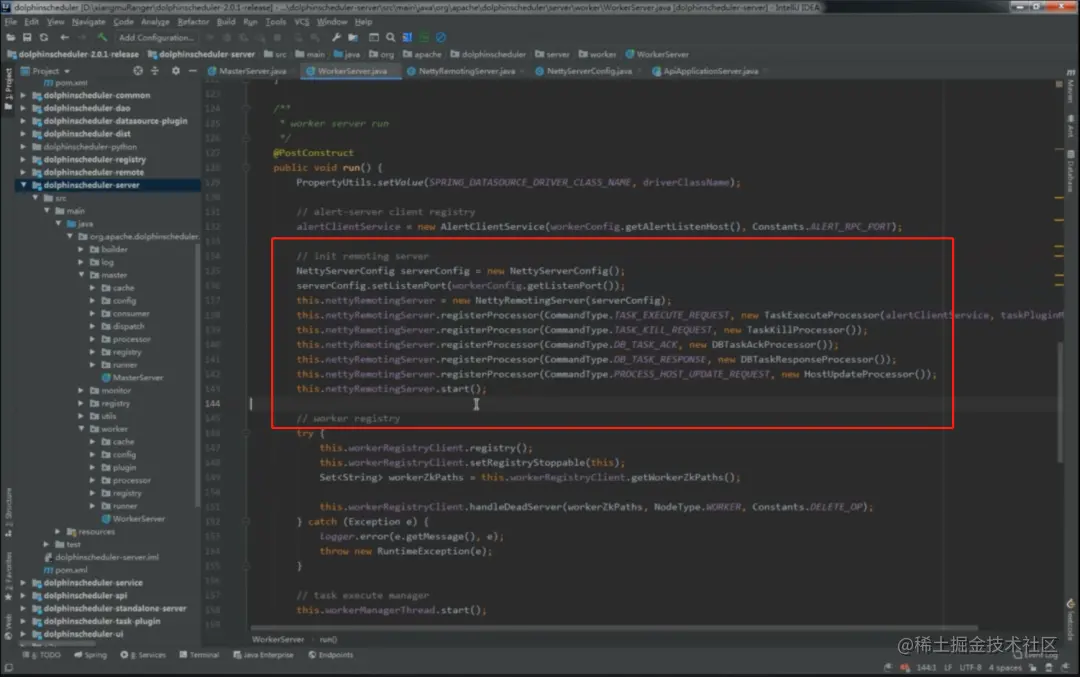The image size is (1080, 677).
Task: Toggle tool window bars icon in bottom-left corner
Action: [x=8, y=667]
